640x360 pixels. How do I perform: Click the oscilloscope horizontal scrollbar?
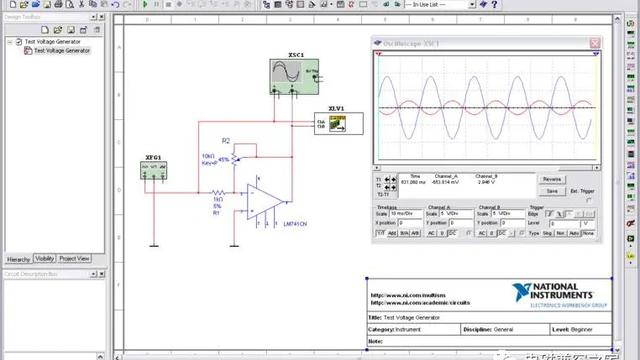click(487, 168)
